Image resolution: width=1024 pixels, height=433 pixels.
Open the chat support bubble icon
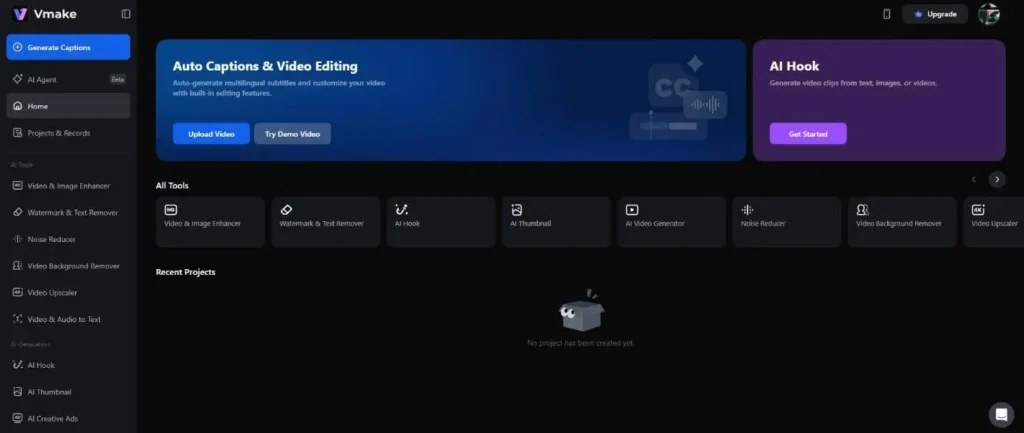(1000, 414)
